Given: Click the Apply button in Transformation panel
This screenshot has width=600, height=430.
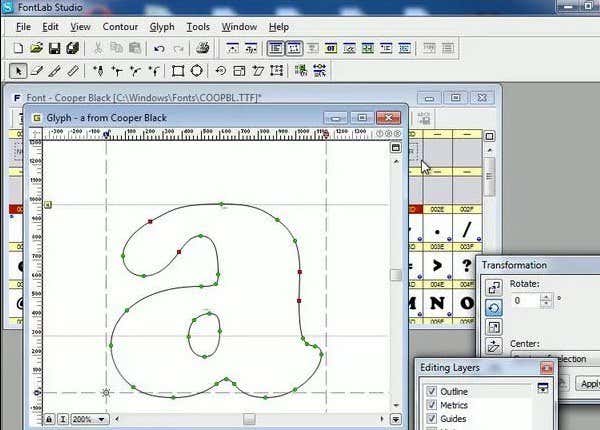Looking at the screenshot, I should point(589,384).
